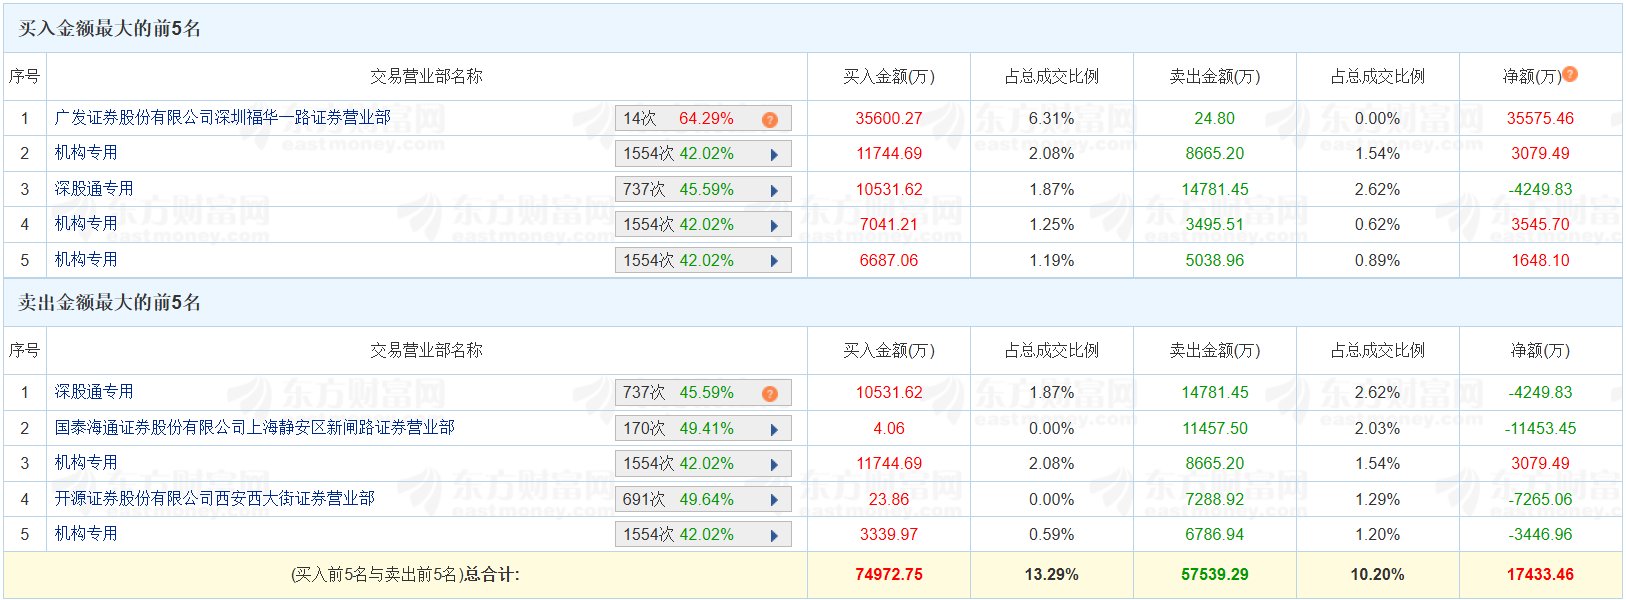This screenshot has height=600, width=1626.
Task: Click the question mark icon in 广发证券 row
Action: coord(769,119)
